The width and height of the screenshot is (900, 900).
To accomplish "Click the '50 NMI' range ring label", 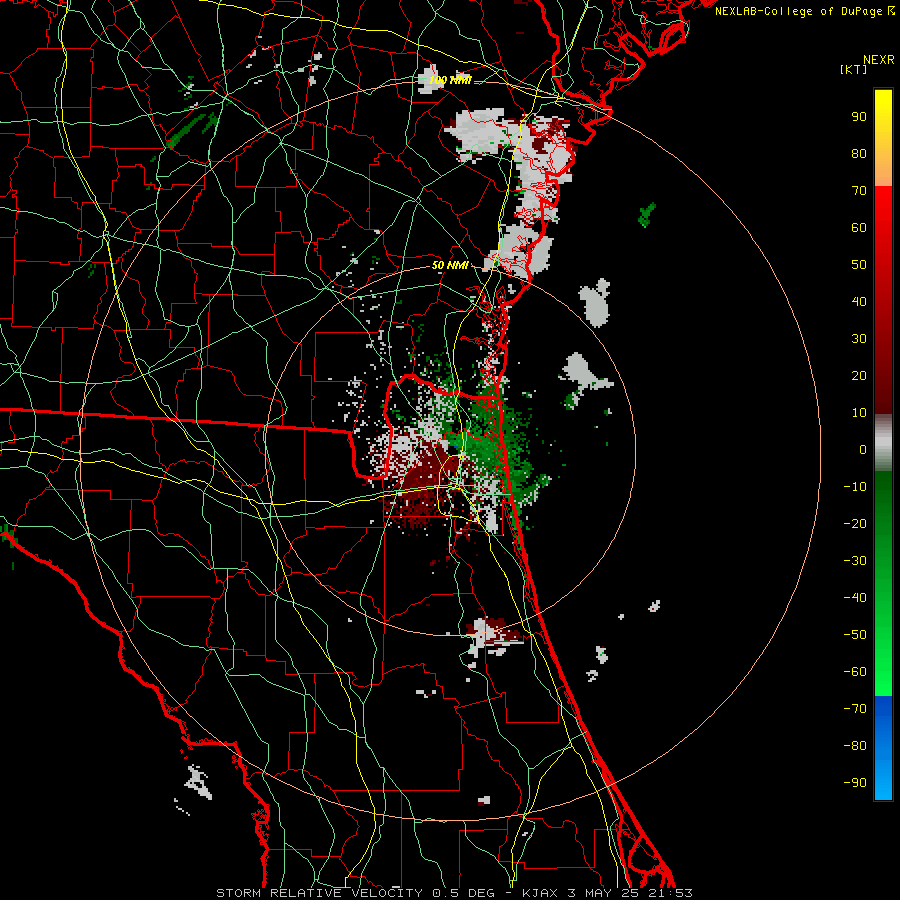I will coord(450,265).
